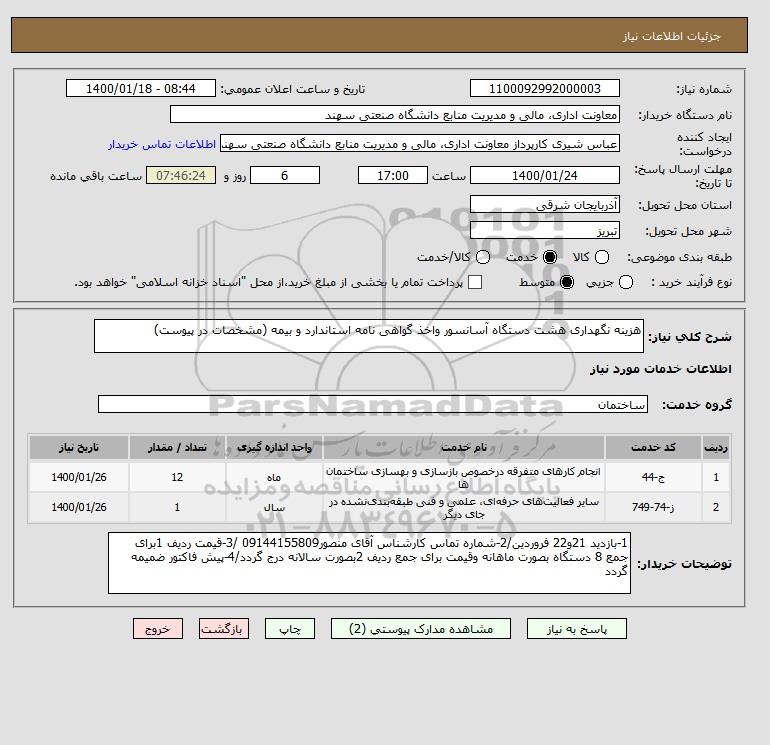This screenshot has height=745, width=770.
Task: Click the پاسخ به نیاز button
Action: click(x=577, y=629)
